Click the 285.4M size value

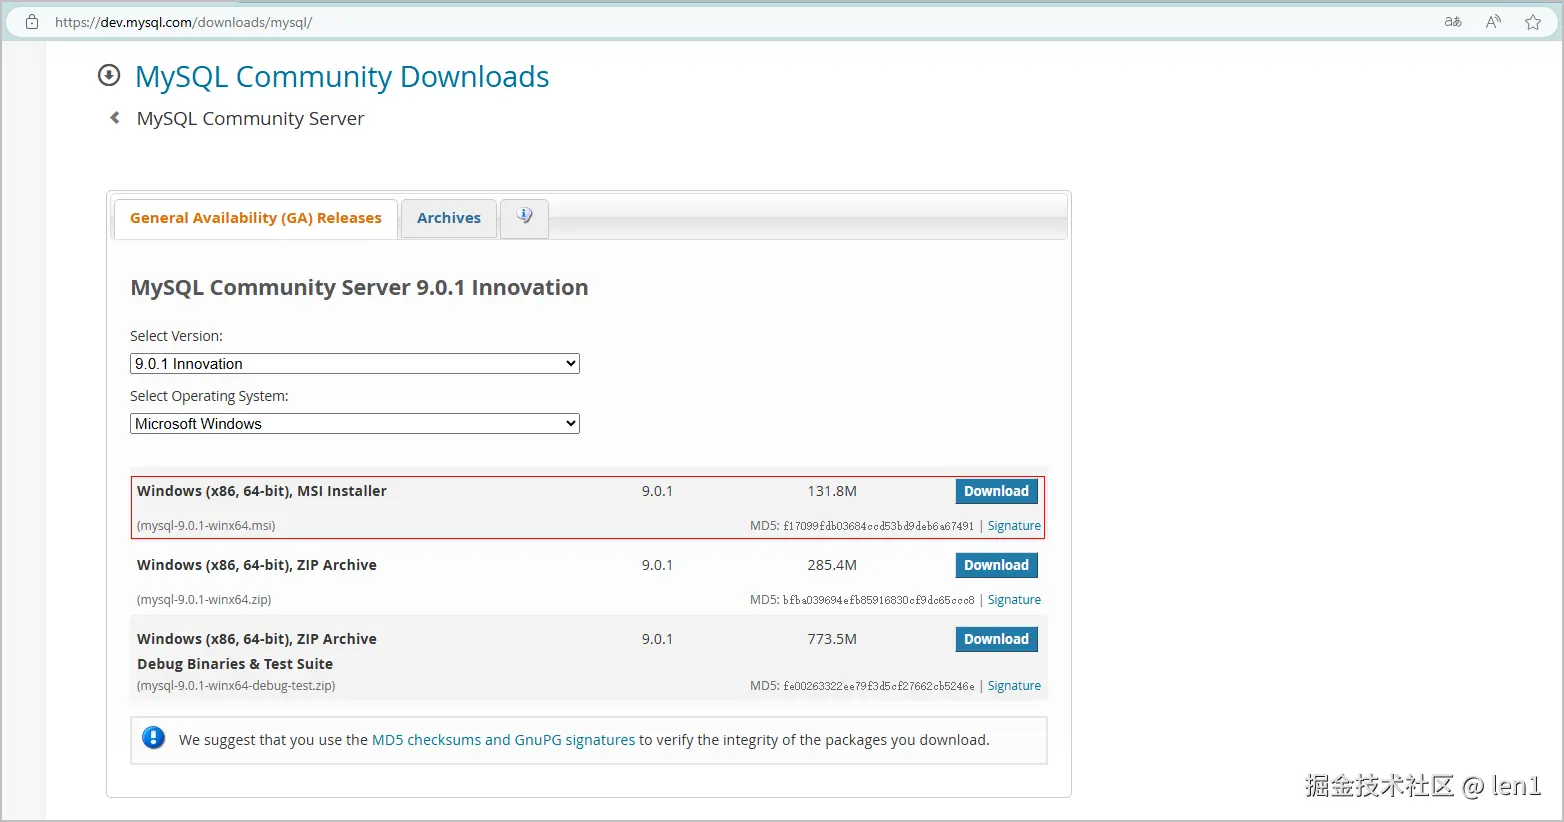point(832,565)
